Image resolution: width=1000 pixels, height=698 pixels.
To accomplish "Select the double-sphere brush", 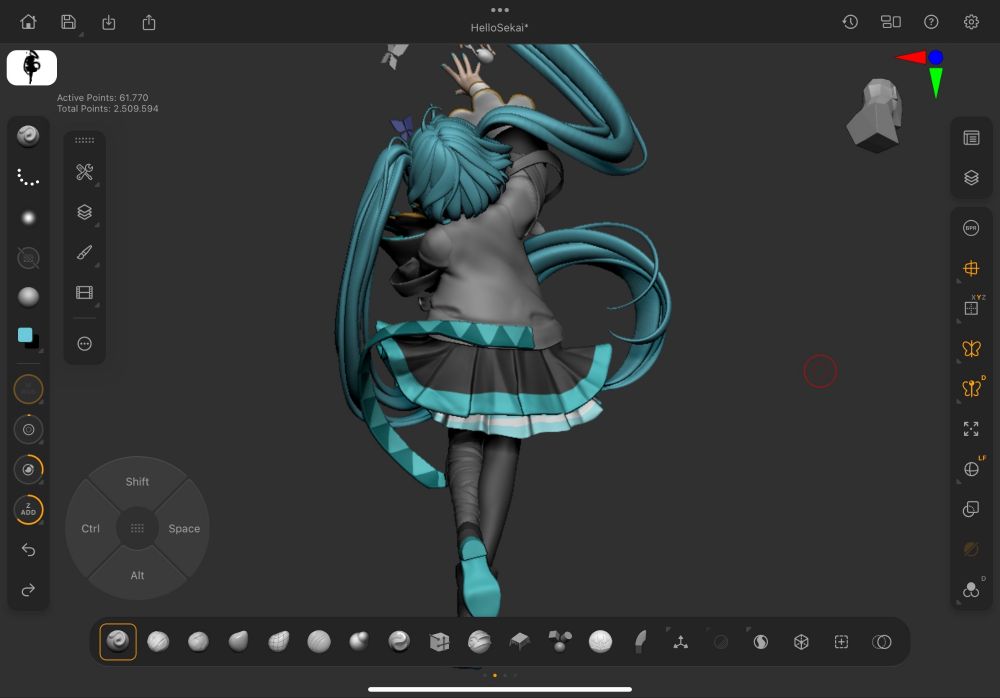I will click(x=359, y=641).
